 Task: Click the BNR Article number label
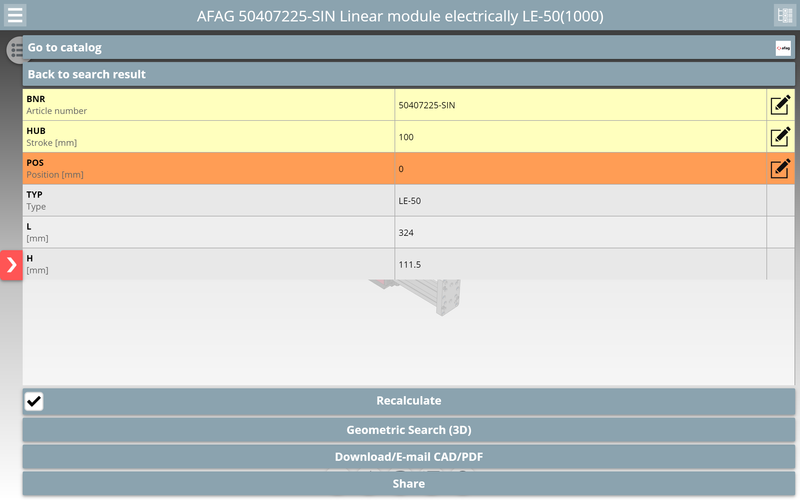pyautogui.click(x=57, y=105)
